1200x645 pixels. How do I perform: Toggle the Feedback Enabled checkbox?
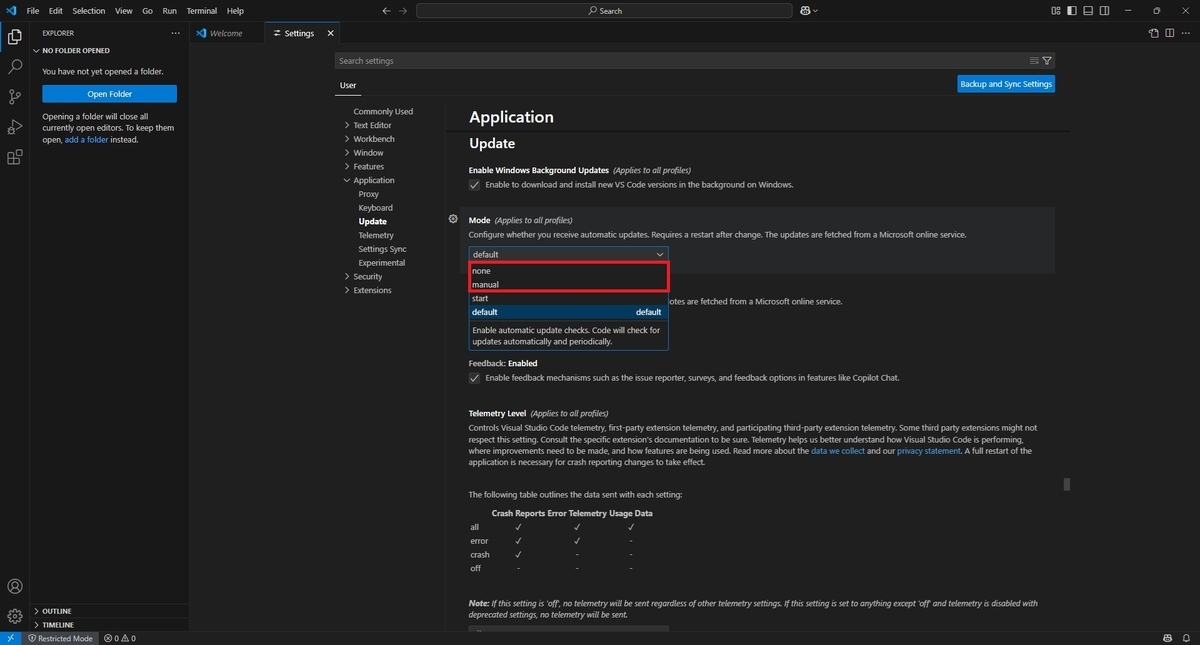[x=475, y=378]
